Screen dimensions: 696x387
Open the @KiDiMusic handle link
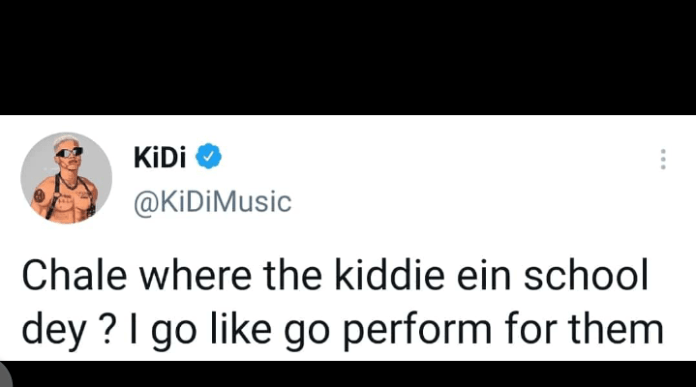tap(212, 202)
